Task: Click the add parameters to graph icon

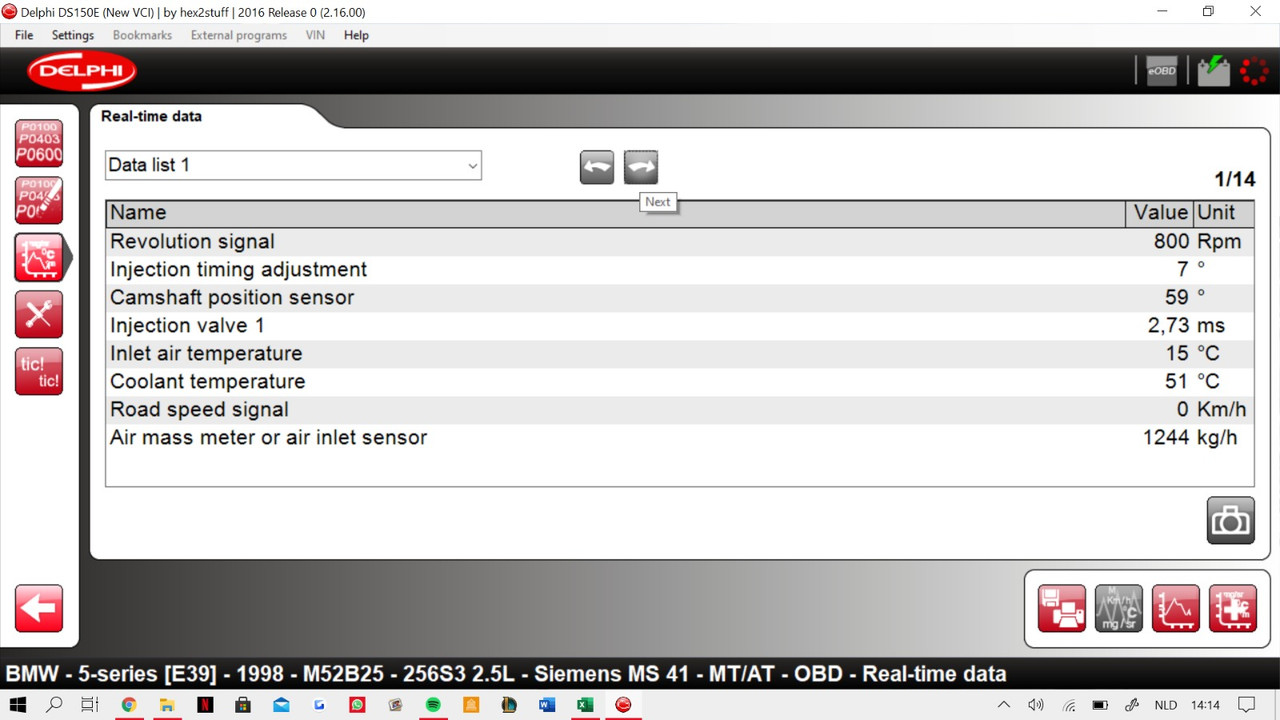Action: click(x=1233, y=608)
